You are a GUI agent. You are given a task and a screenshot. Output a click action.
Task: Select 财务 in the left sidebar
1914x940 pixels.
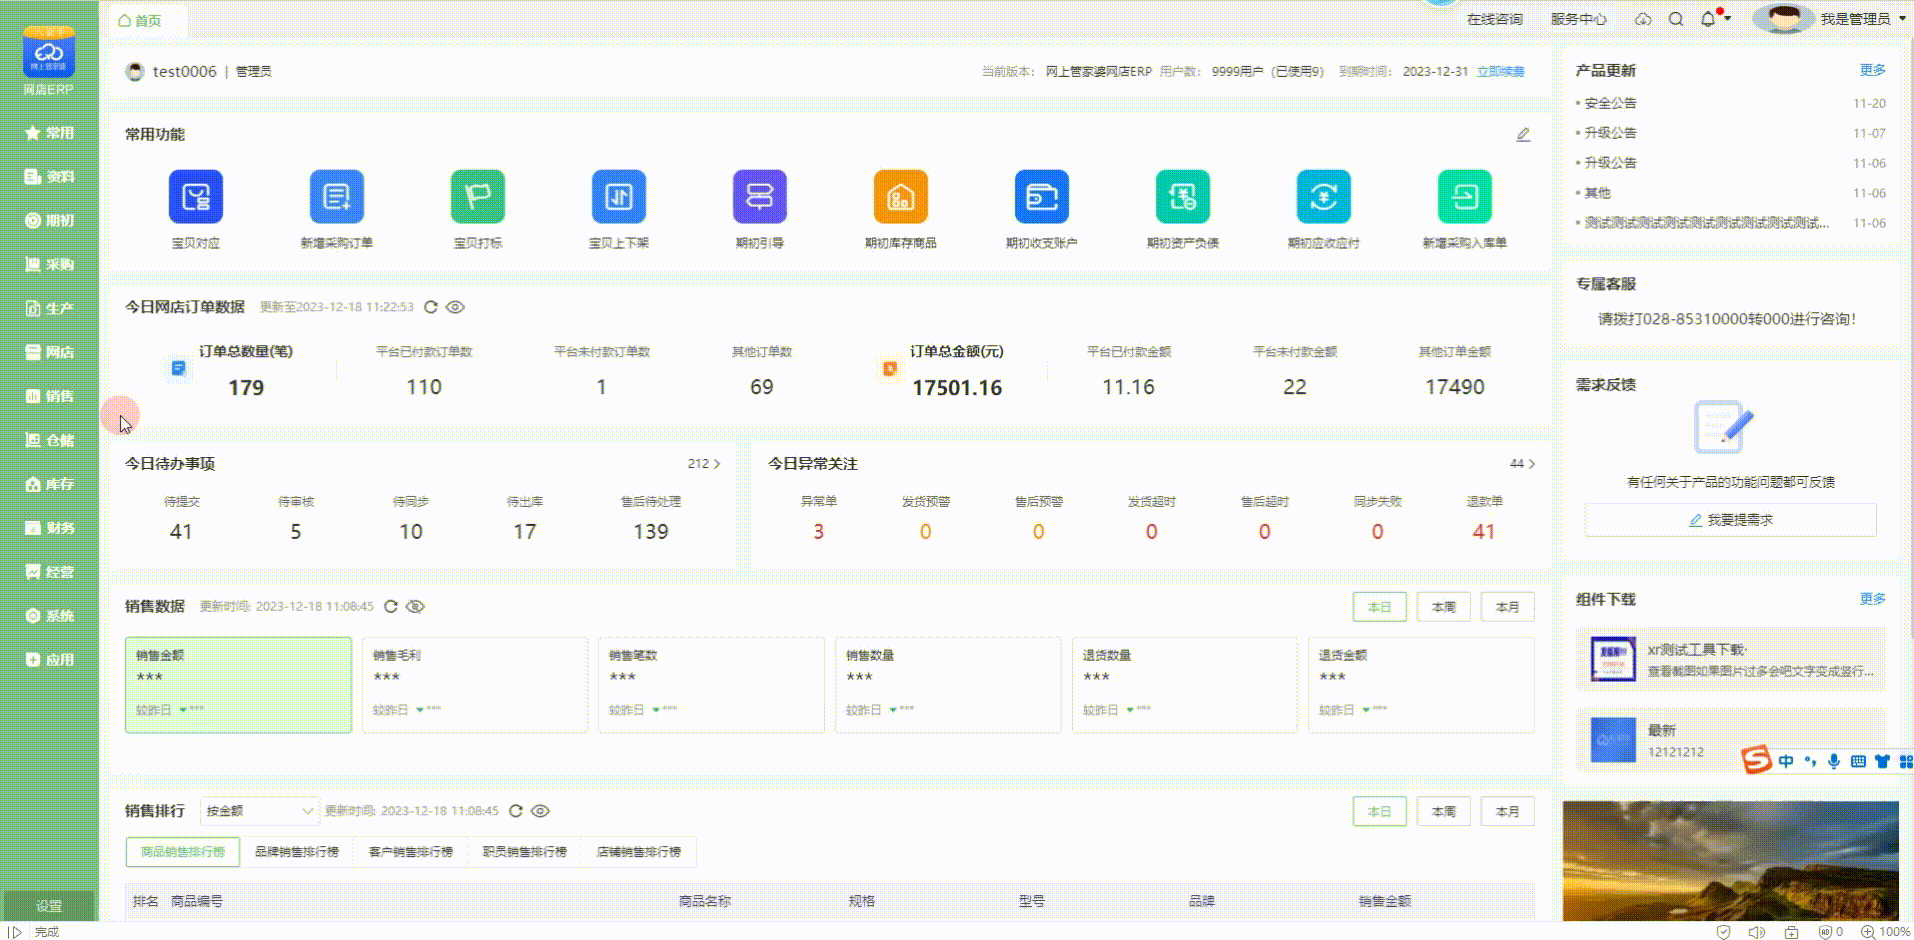click(49, 528)
